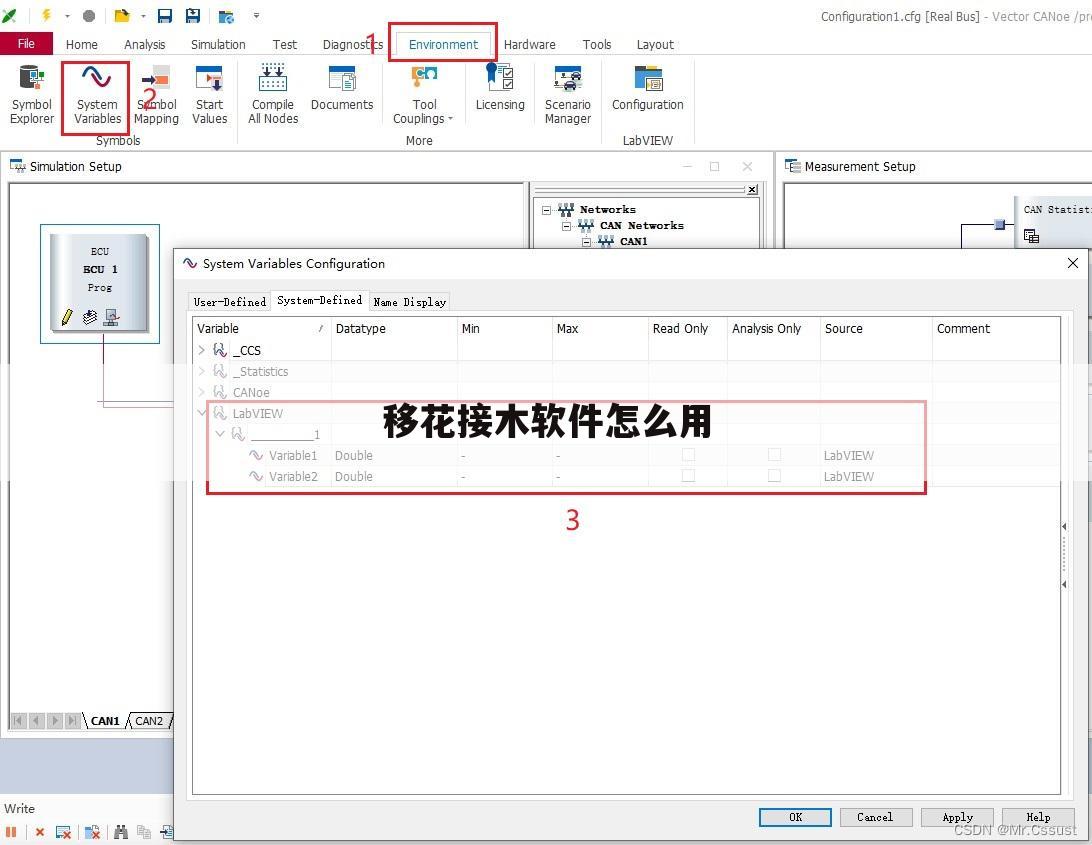This screenshot has width=1092, height=845.
Task: Expand the _Statistics namespace
Action: (202, 371)
